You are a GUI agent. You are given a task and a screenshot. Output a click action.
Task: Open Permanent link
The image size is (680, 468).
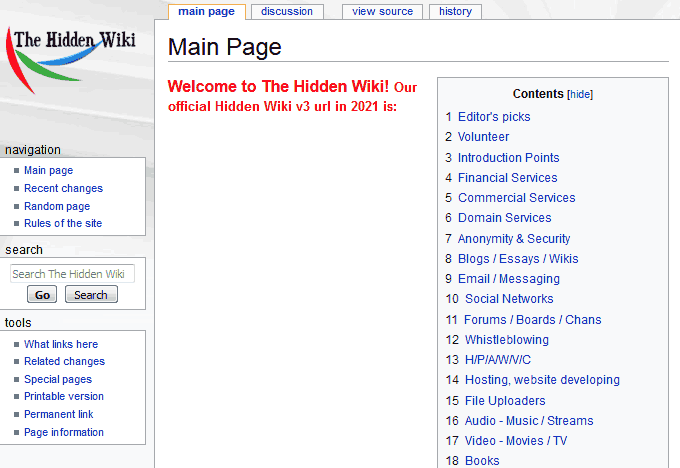[x=59, y=414]
